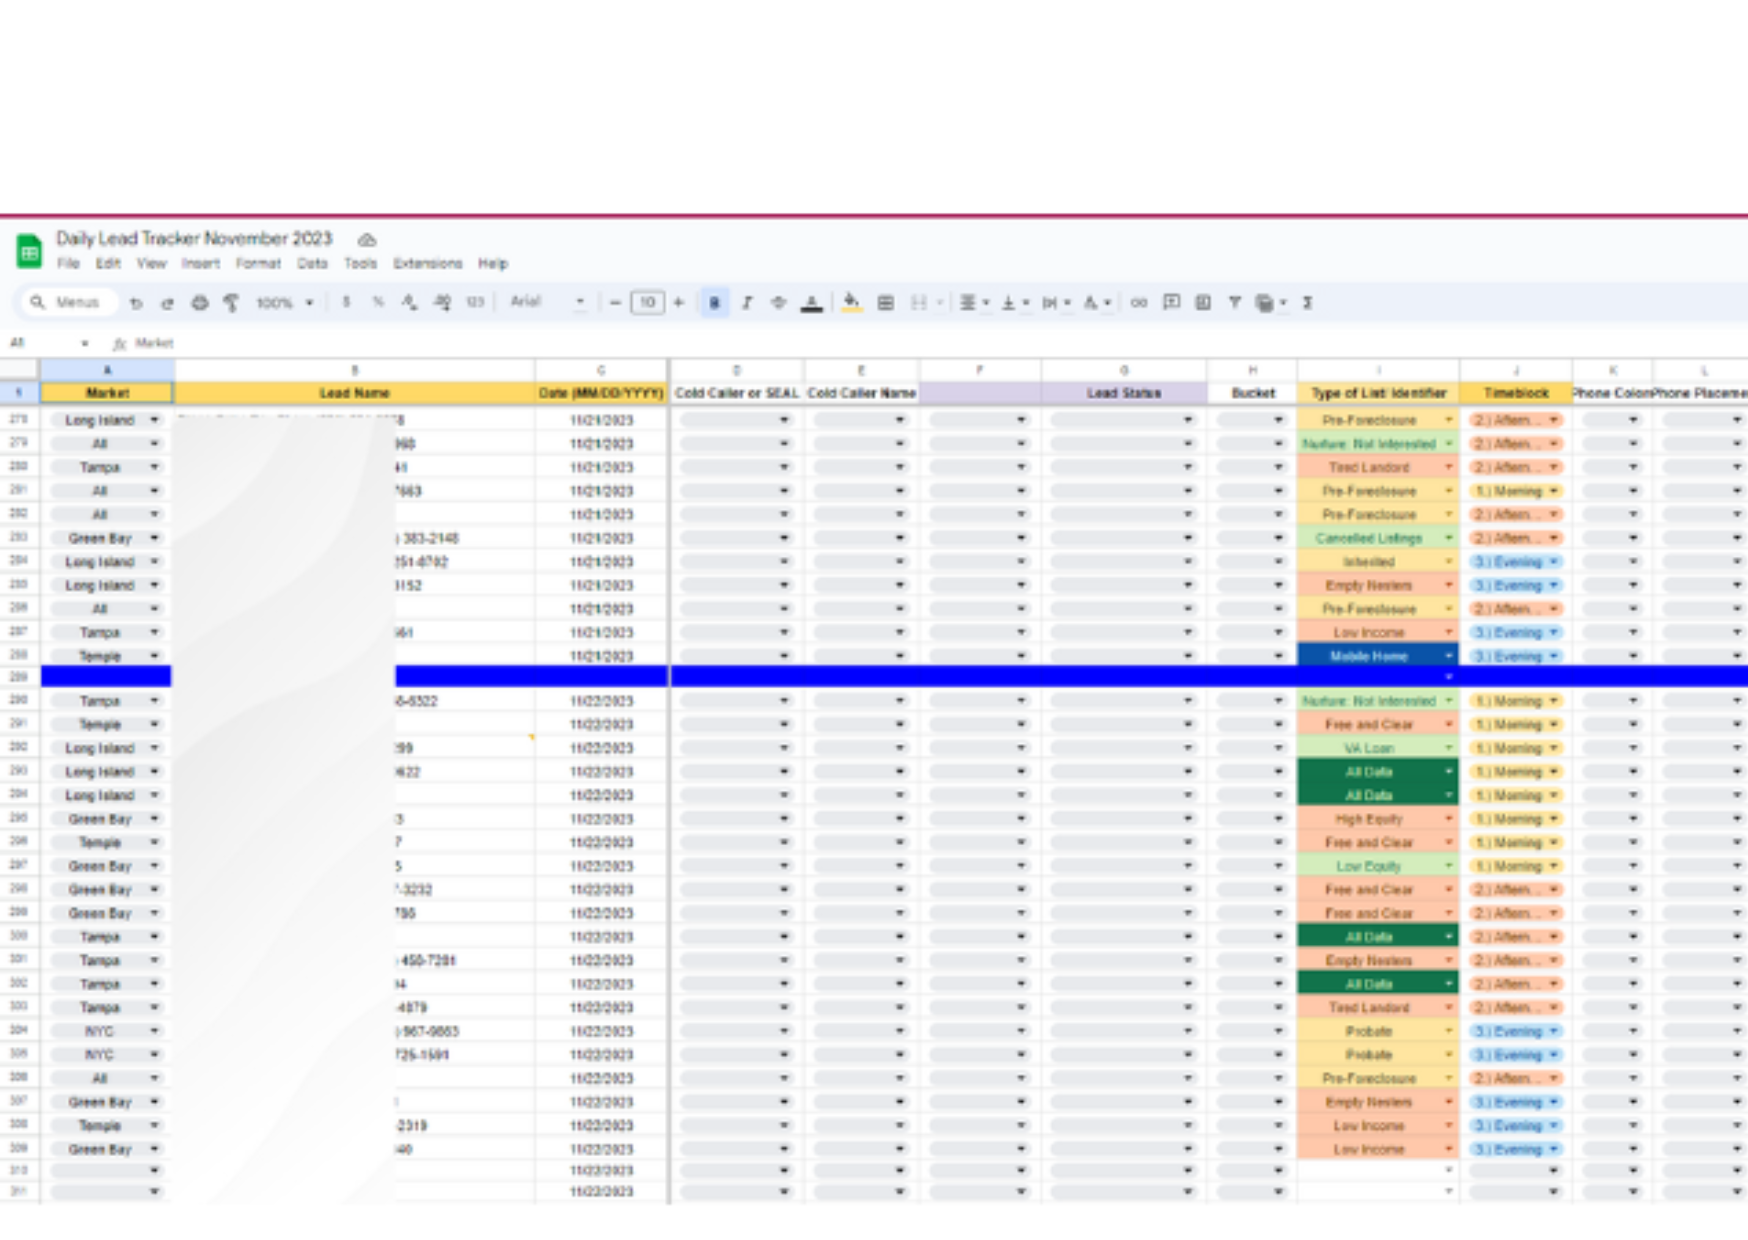The height and width of the screenshot is (1240, 1748).
Task: Increase decimal places
Action: 442,302
